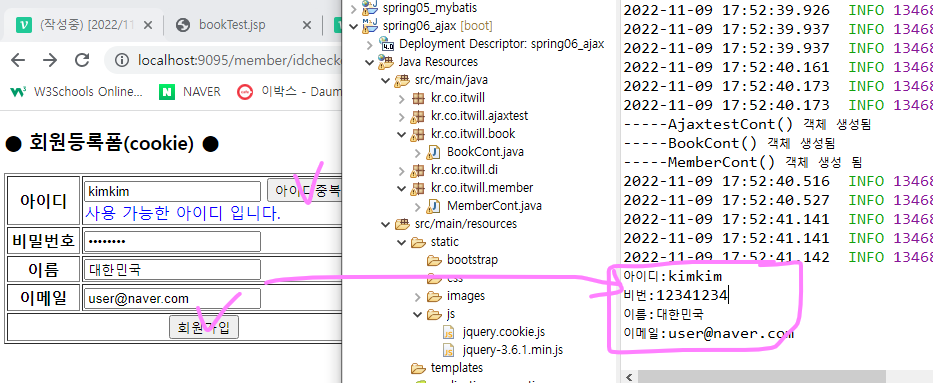Click the 아이디중복 check button

coord(305,191)
